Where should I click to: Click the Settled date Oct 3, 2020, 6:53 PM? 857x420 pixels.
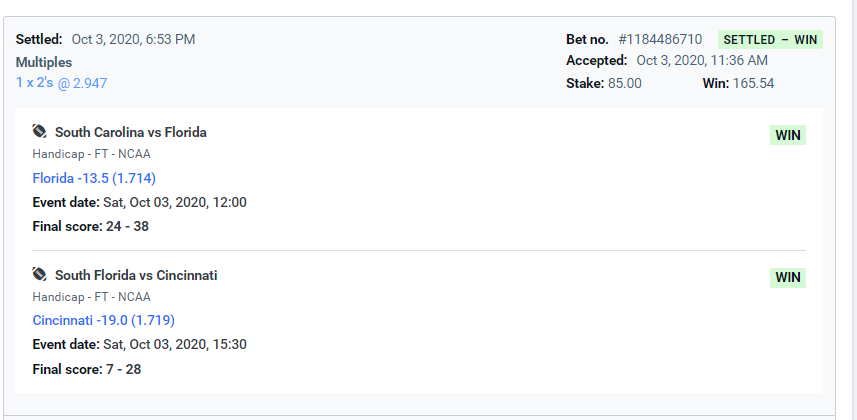click(133, 39)
